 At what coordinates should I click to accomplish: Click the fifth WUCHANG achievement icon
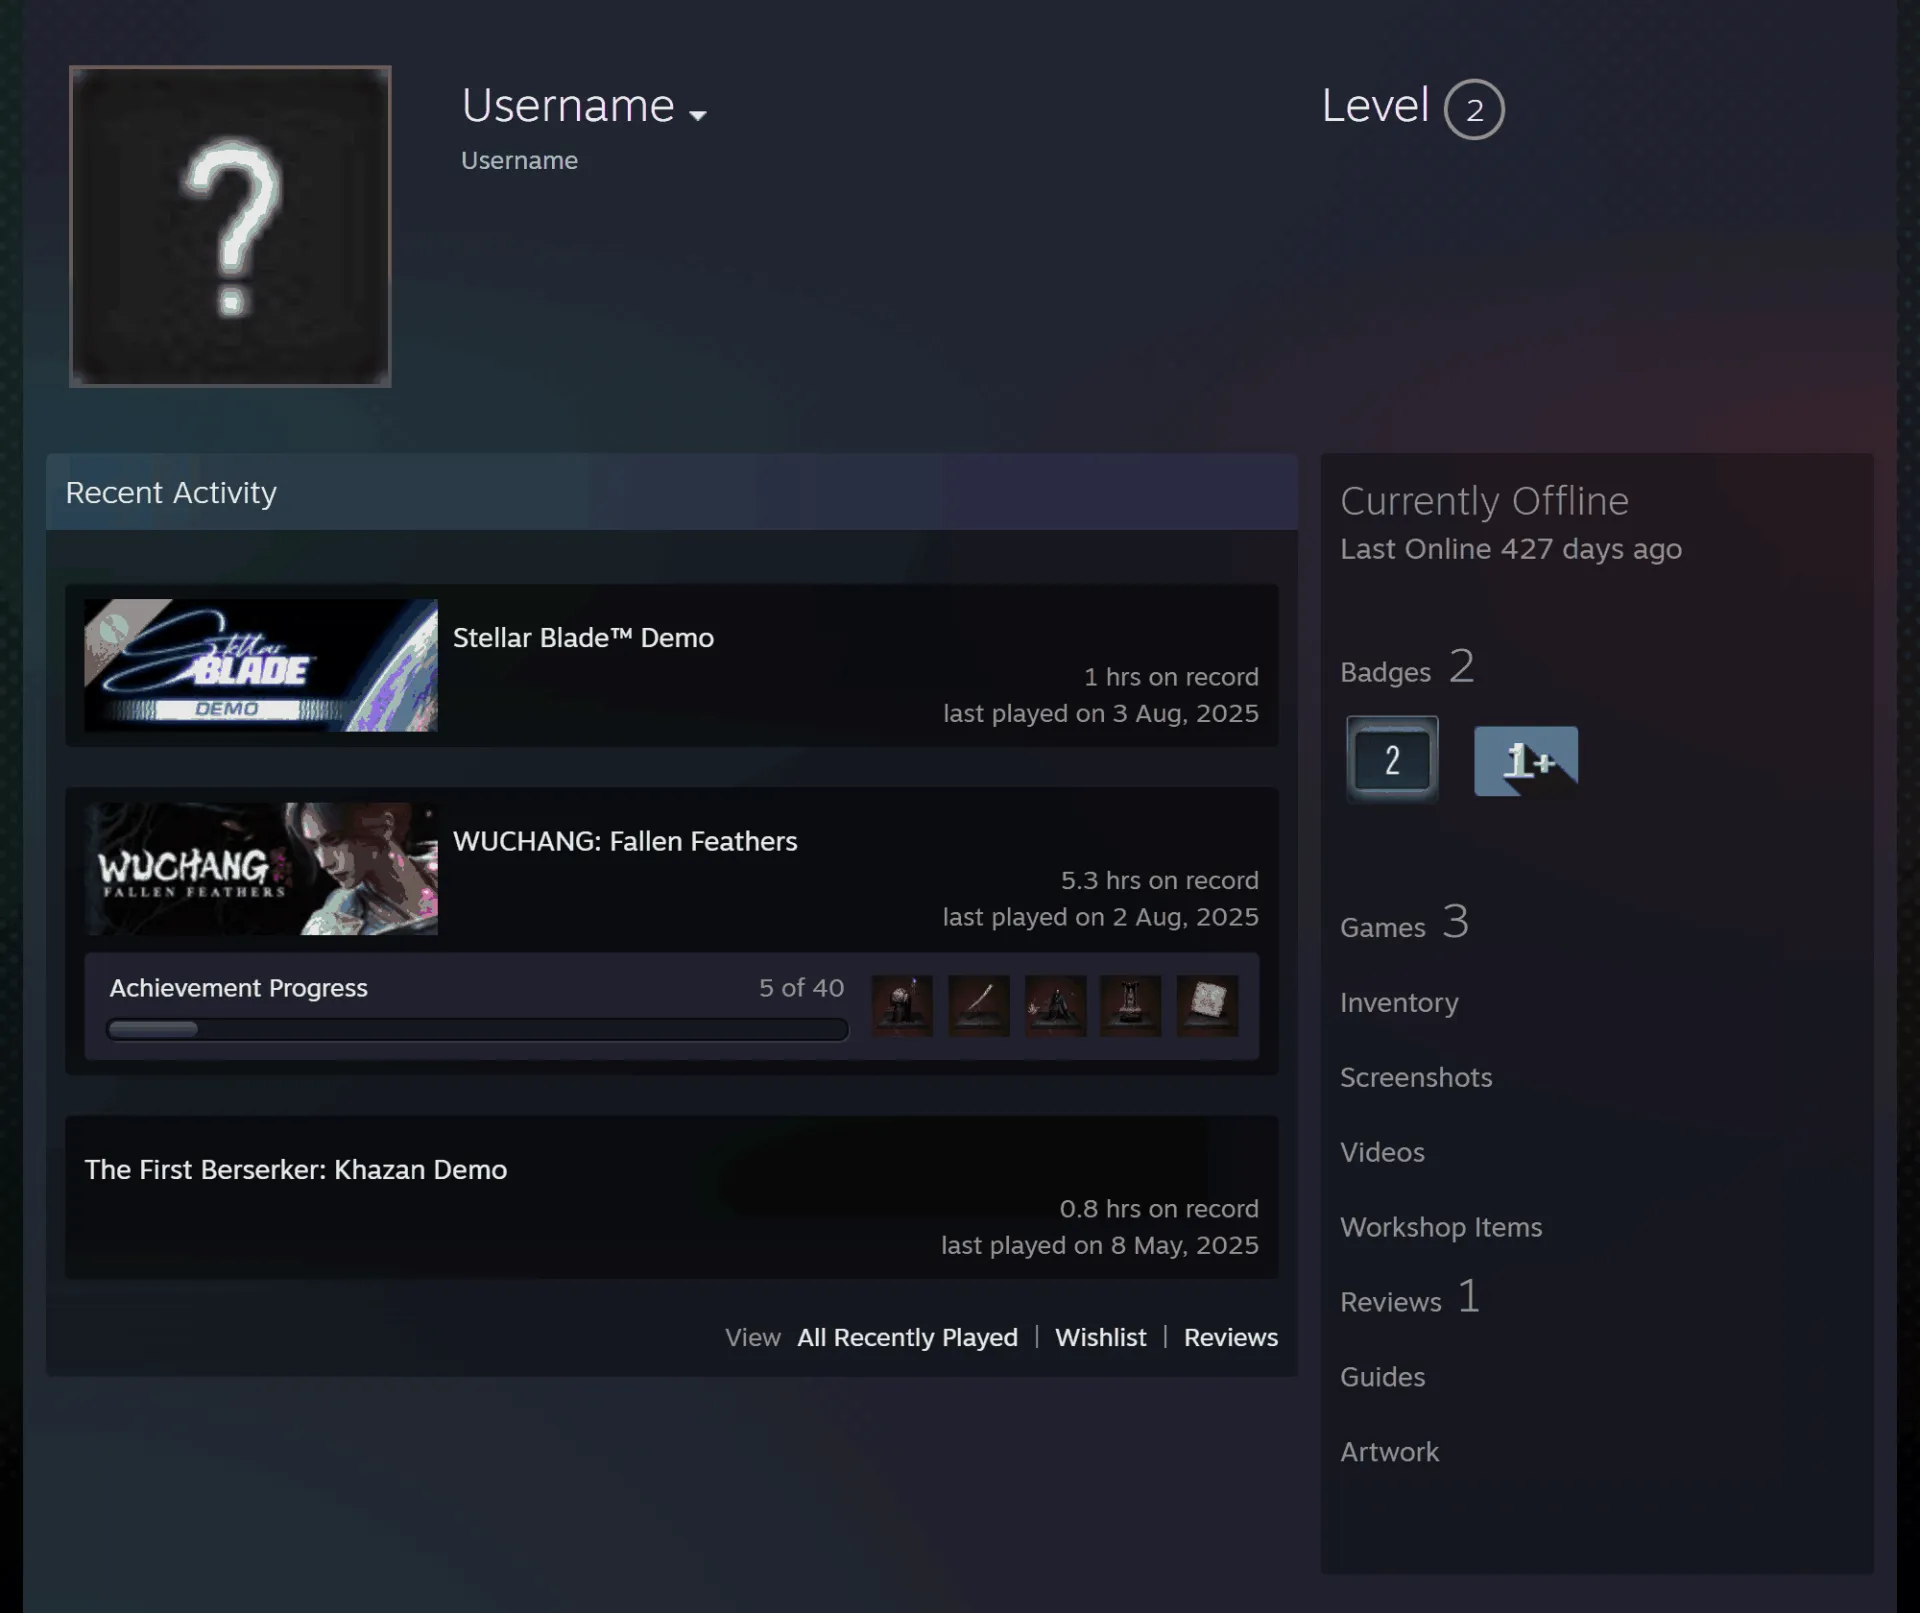click(x=1207, y=1005)
